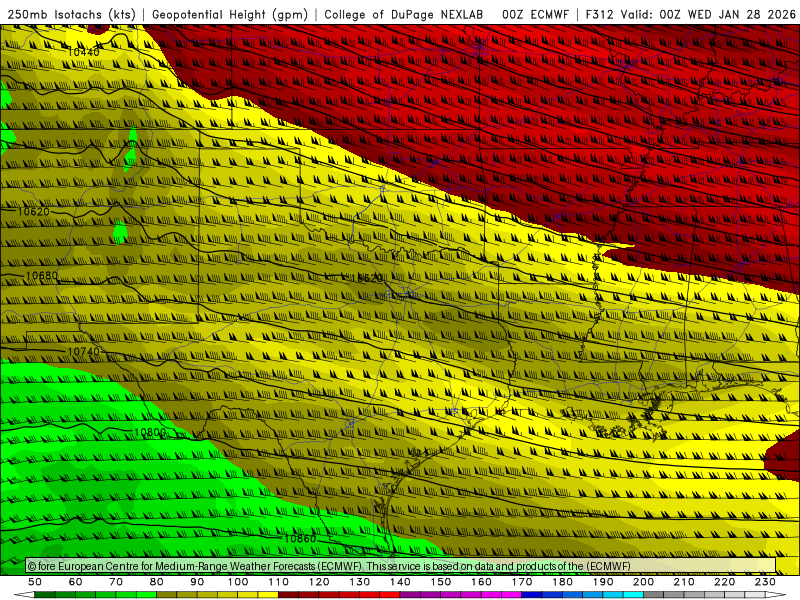
Task: Click the 50 knot legend label
Action: (35, 582)
